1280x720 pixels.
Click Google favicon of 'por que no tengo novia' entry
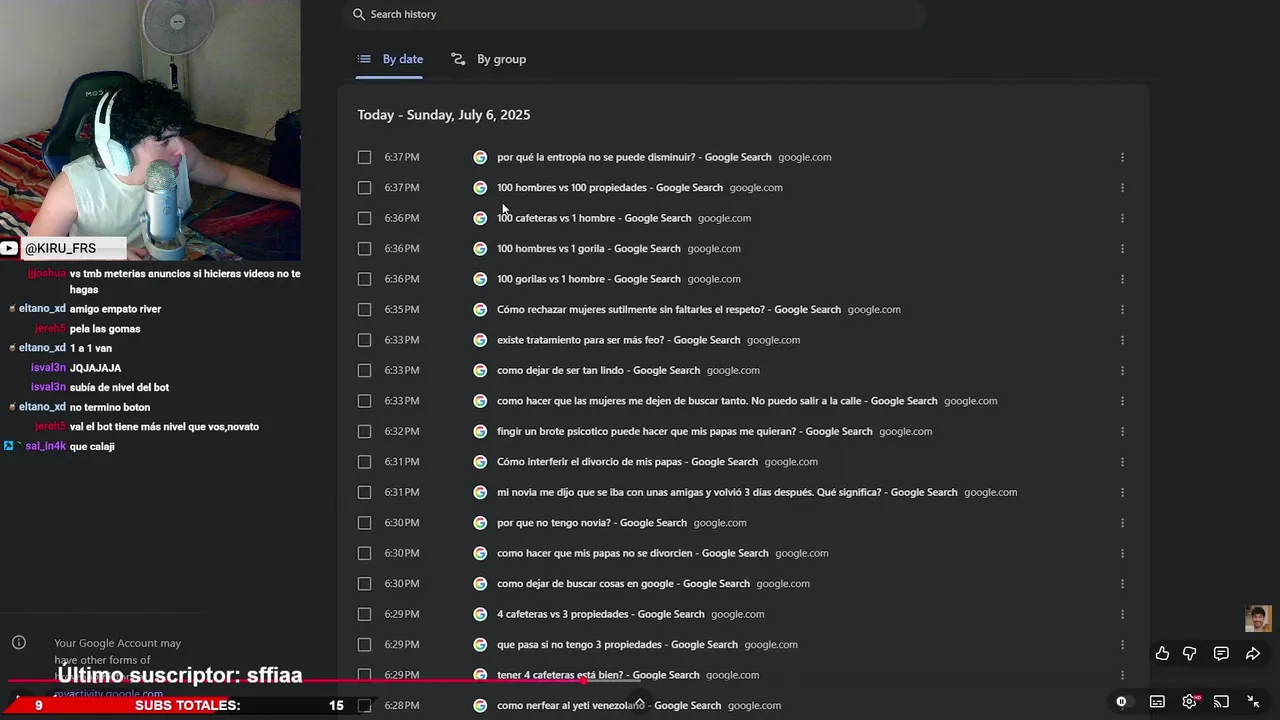tap(480, 523)
